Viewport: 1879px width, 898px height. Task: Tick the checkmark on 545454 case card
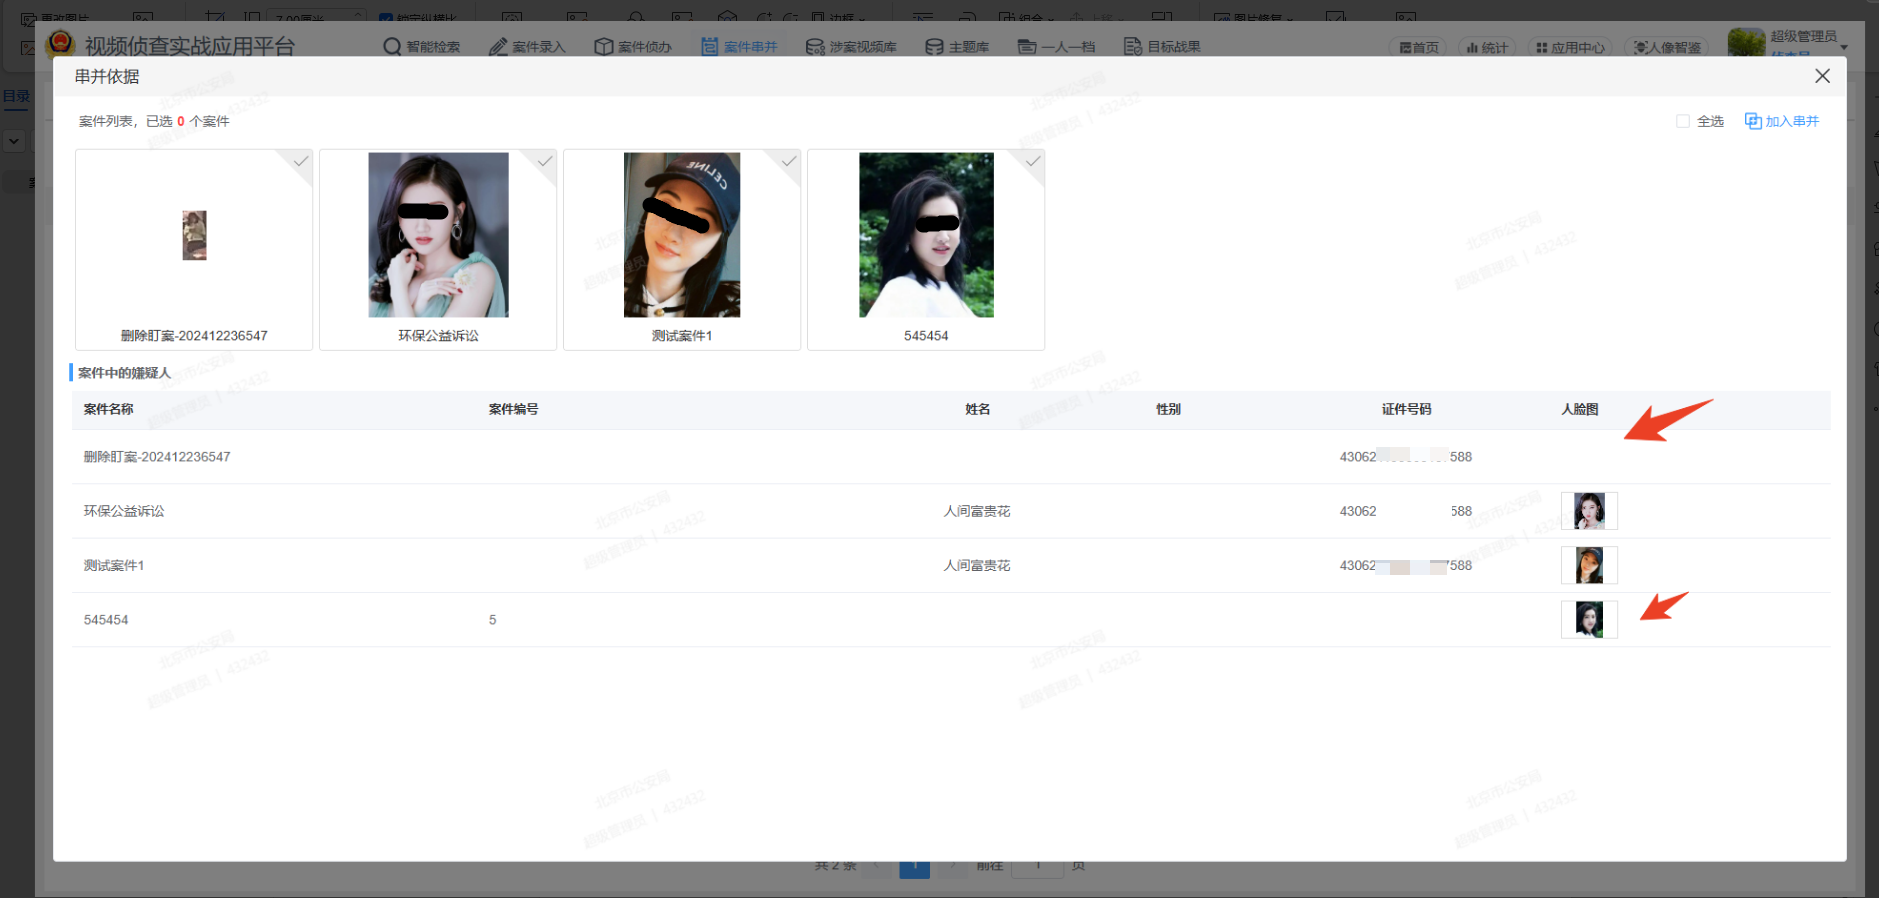pyautogui.click(x=1032, y=162)
